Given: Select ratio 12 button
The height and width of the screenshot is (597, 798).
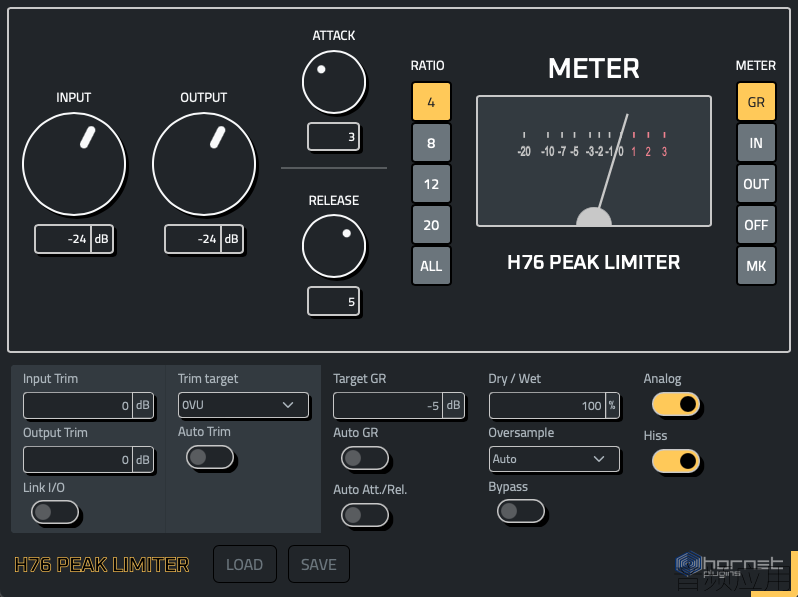Looking at the screenshot, I should point(431,184).
